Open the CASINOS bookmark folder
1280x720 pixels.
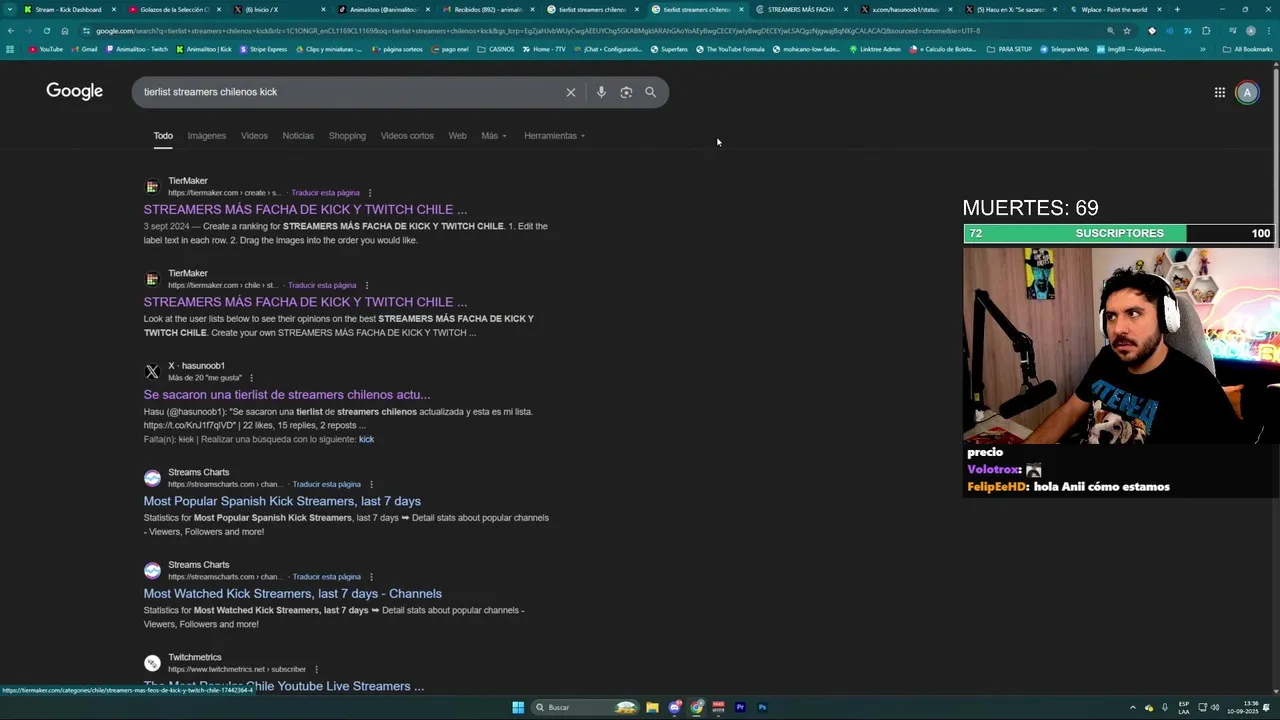tap(496, 49)
